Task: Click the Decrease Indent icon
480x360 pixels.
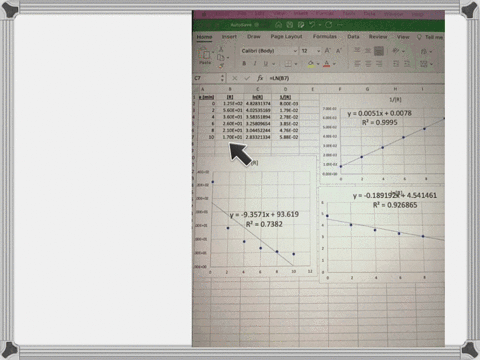Action: point(396,64)
